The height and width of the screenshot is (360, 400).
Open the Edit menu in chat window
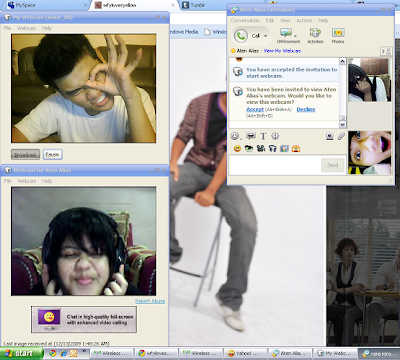270,20
